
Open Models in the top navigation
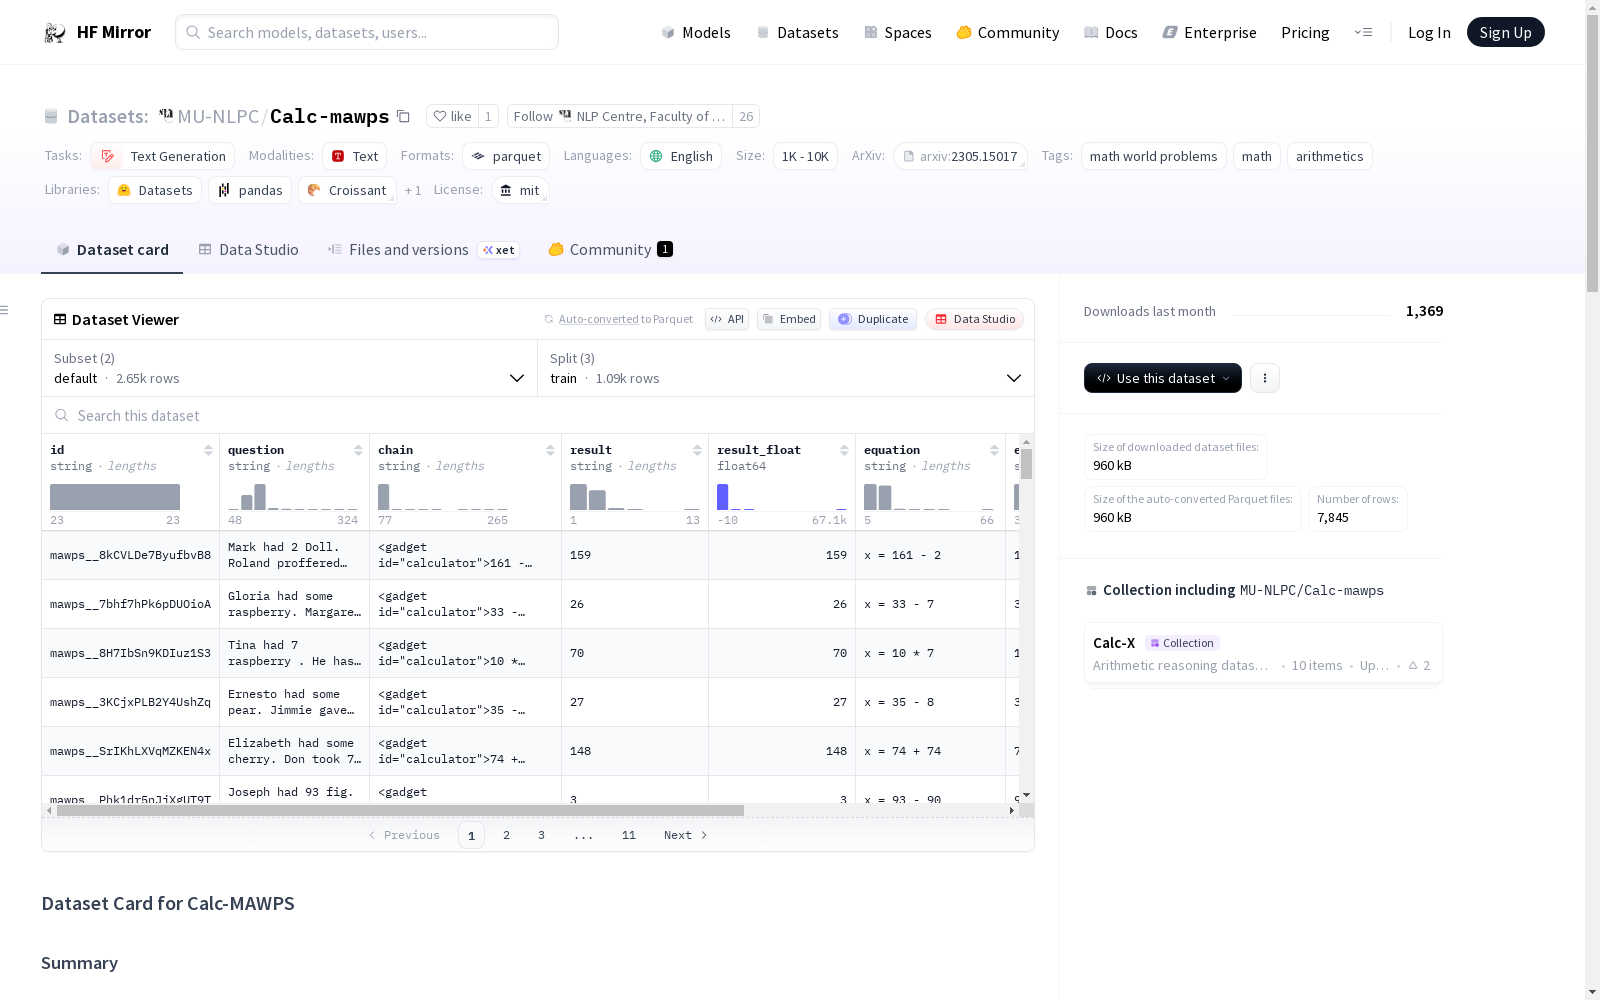click(696, 32)
